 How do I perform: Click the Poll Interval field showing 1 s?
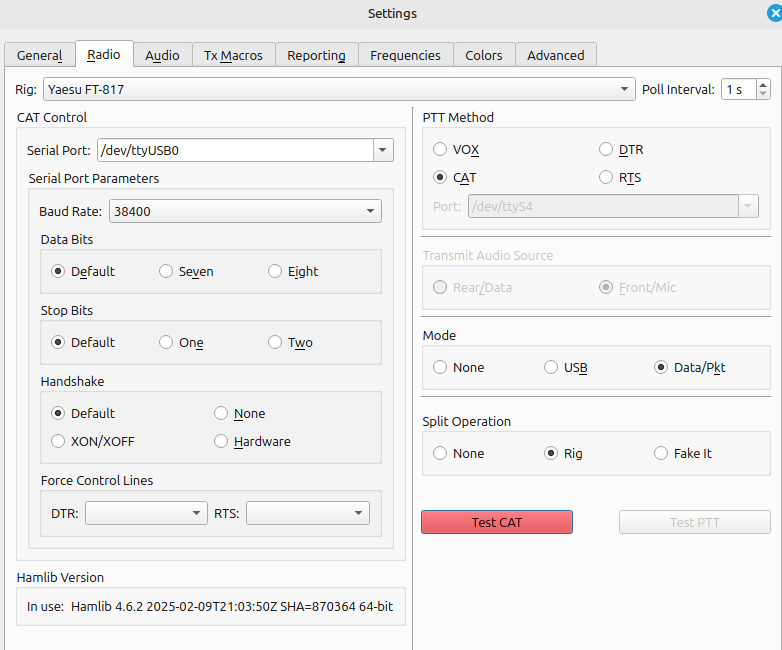[739, 89]
